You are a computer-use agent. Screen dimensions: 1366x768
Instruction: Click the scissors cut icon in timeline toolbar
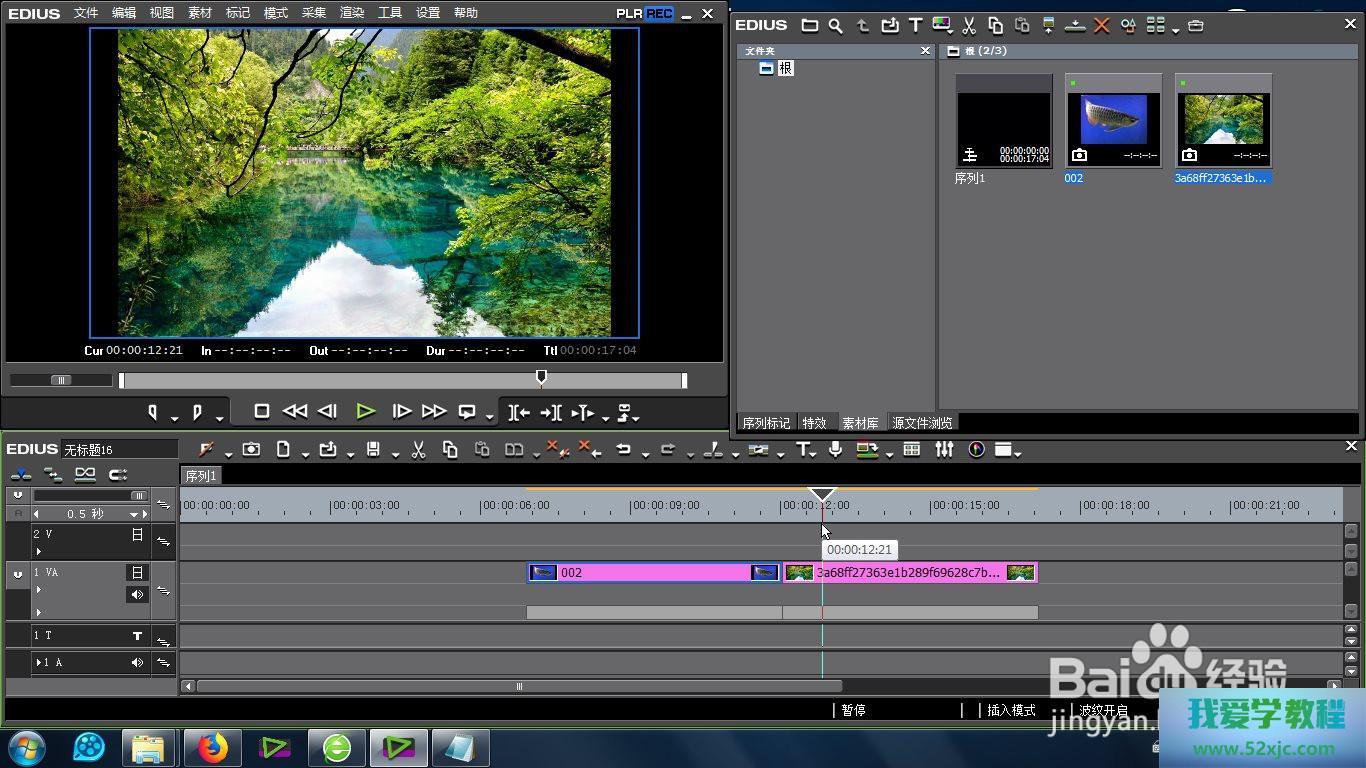(419, 450)
